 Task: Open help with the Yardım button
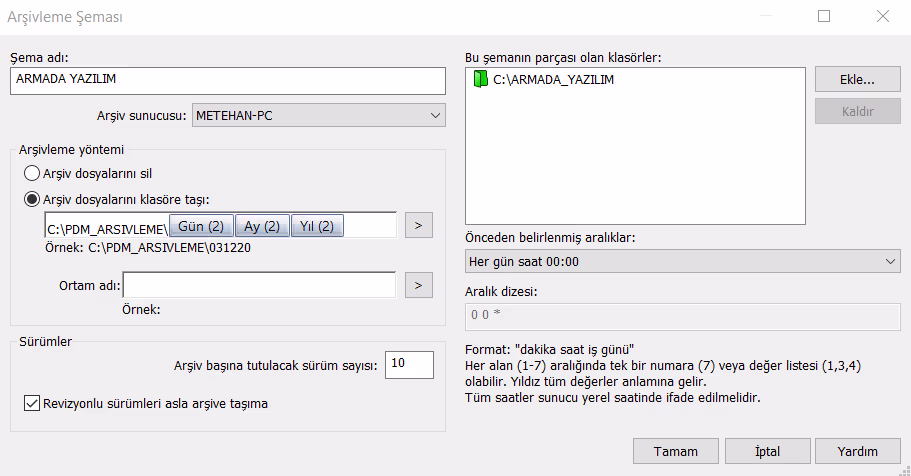(x=858, y=451)
